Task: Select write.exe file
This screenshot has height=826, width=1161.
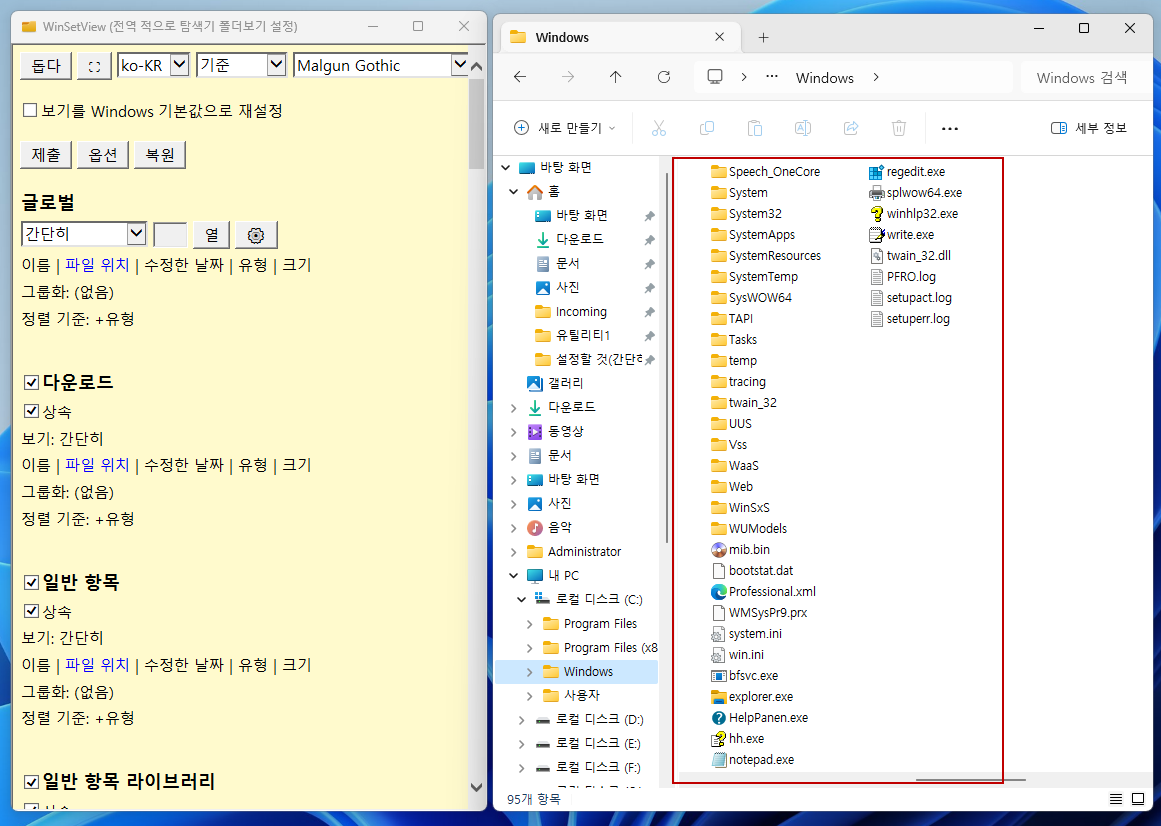Action: click(x=901, y=235)
